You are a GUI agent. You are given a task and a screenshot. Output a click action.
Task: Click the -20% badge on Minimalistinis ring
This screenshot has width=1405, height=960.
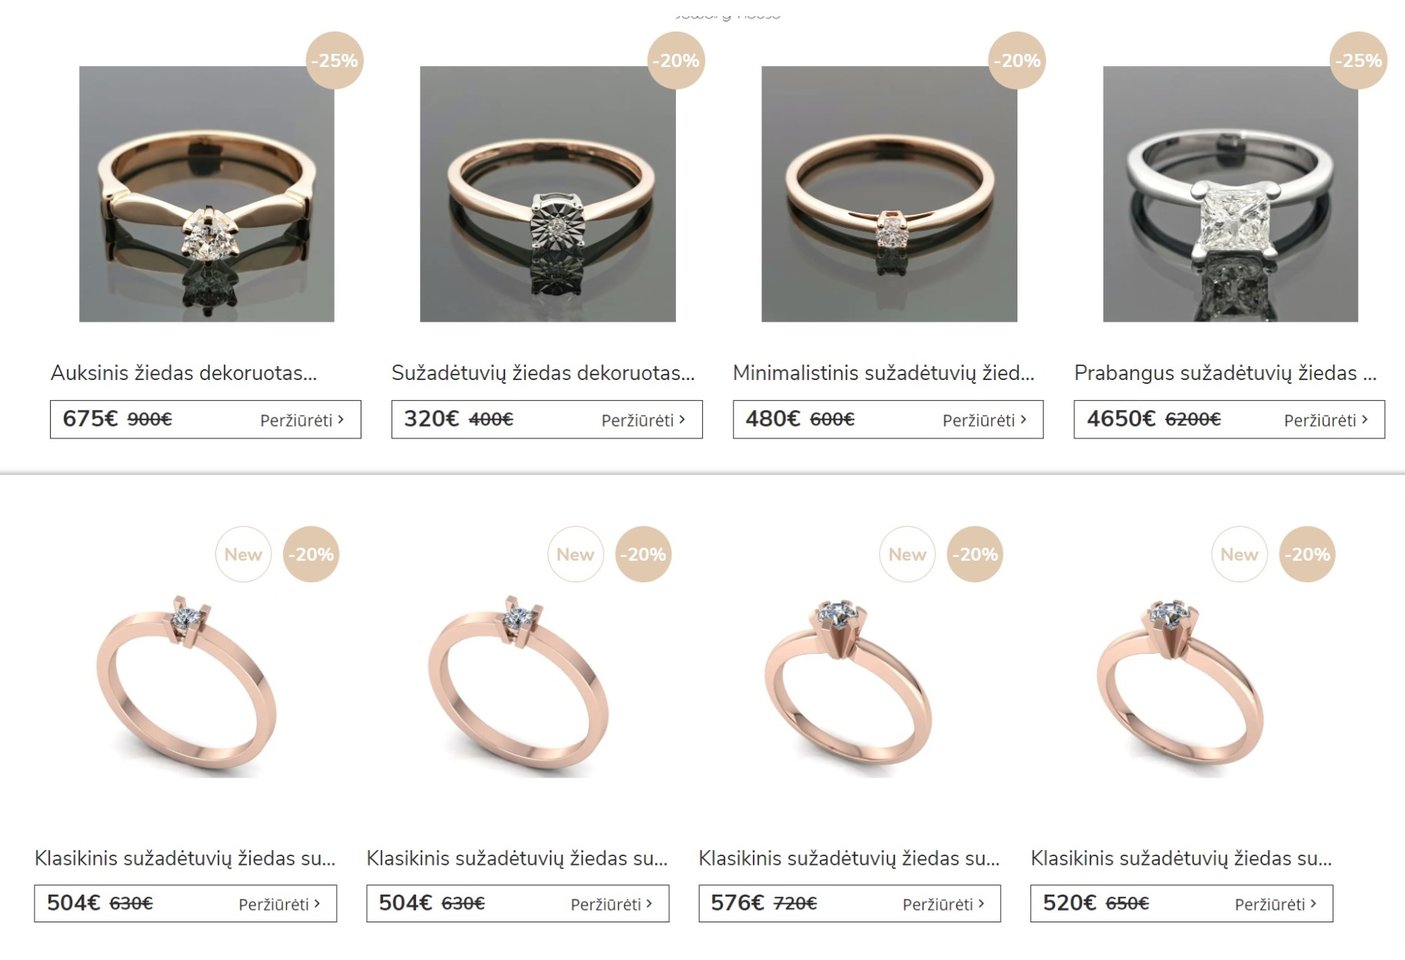(x=1017, y=60)
